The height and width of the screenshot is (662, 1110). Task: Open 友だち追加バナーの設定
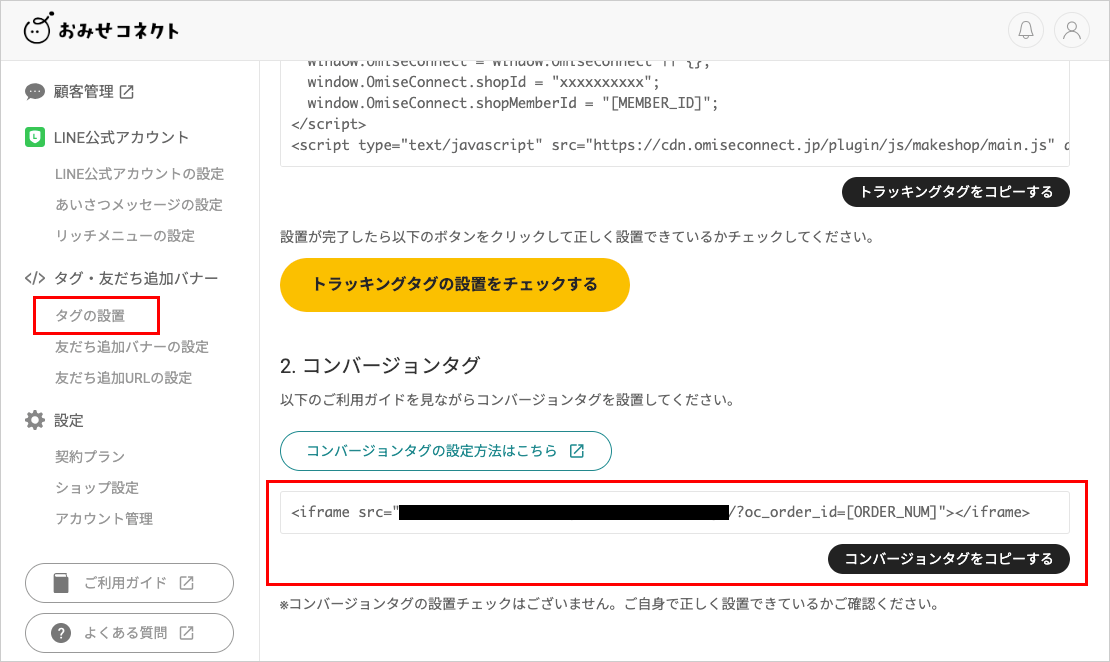[132, 347]
